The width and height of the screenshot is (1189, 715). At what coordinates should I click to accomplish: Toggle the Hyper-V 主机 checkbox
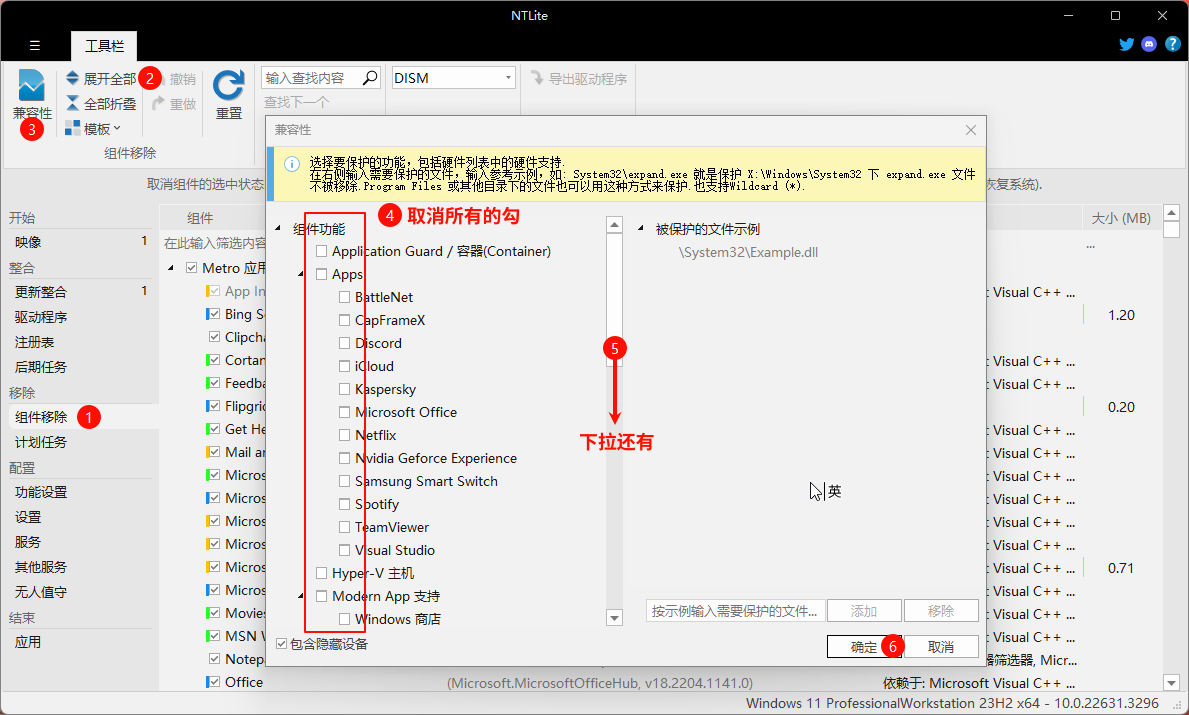point(322,573)
